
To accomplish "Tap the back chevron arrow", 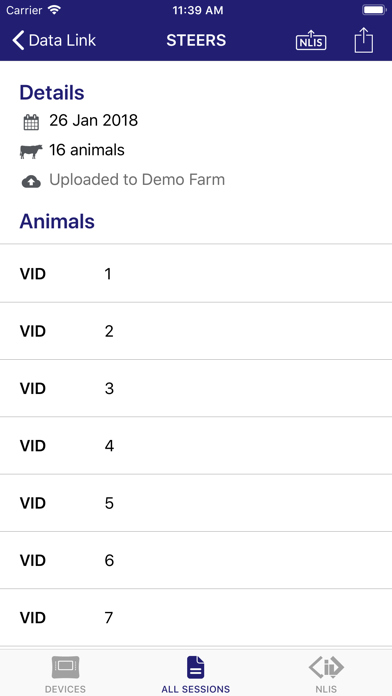I will click(18, 40).
